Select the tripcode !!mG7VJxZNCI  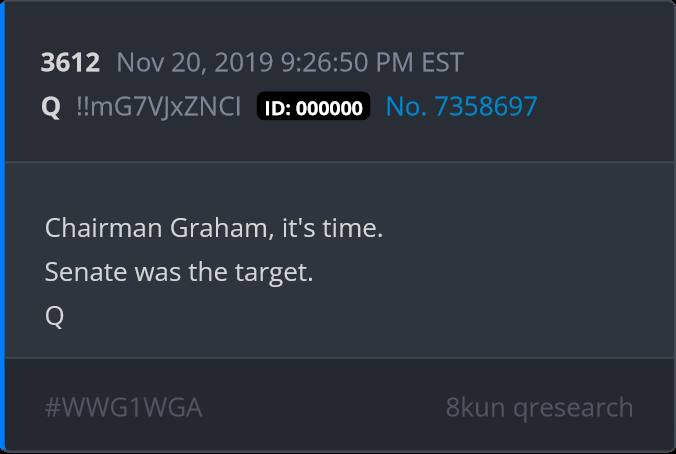(x=159, y=106)
